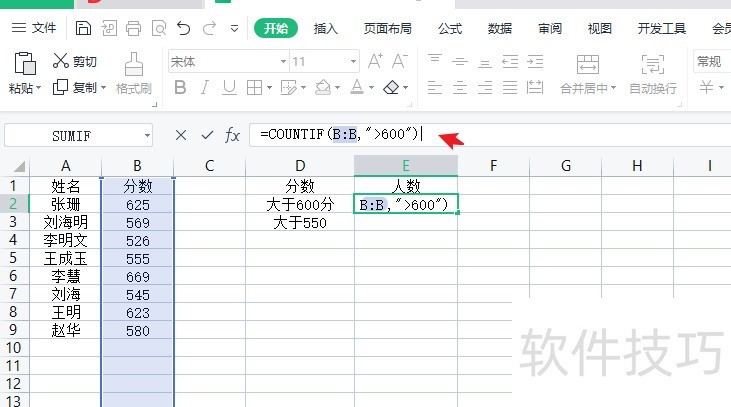The width and height of the screenshot is (731, 407).
Task: Expand the Name Box SUMIF dropdown
Action: tap(147, 136)
